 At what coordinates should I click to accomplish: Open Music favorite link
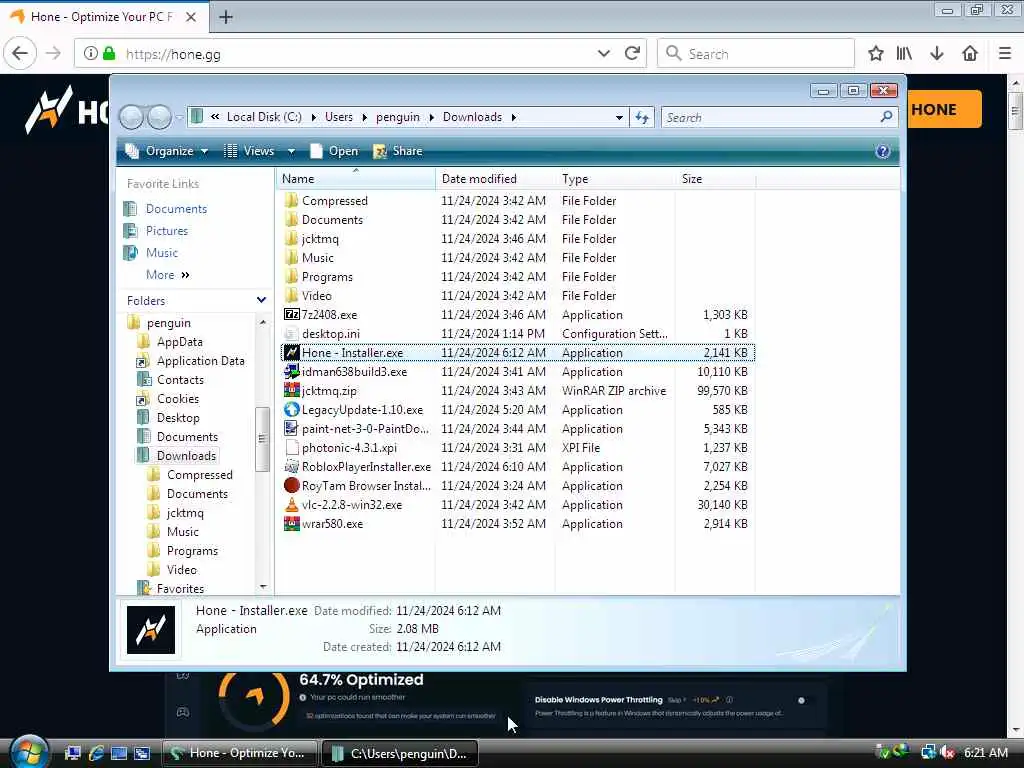(x=162, y=253)
